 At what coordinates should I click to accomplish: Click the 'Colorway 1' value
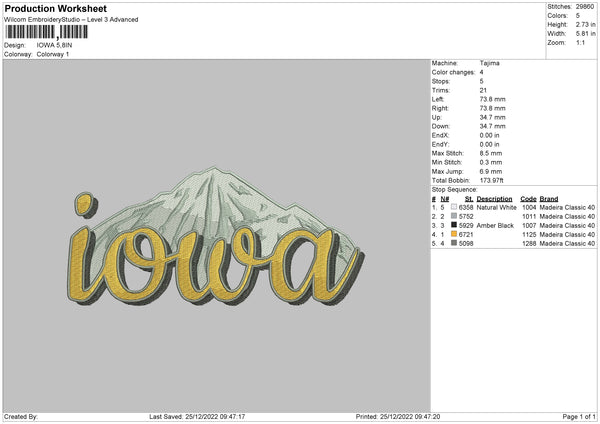coord(53,54)
